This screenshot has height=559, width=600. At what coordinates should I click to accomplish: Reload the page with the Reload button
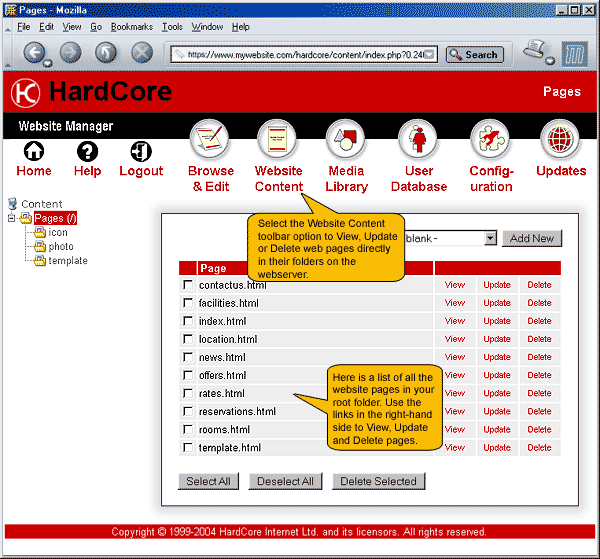106,52
